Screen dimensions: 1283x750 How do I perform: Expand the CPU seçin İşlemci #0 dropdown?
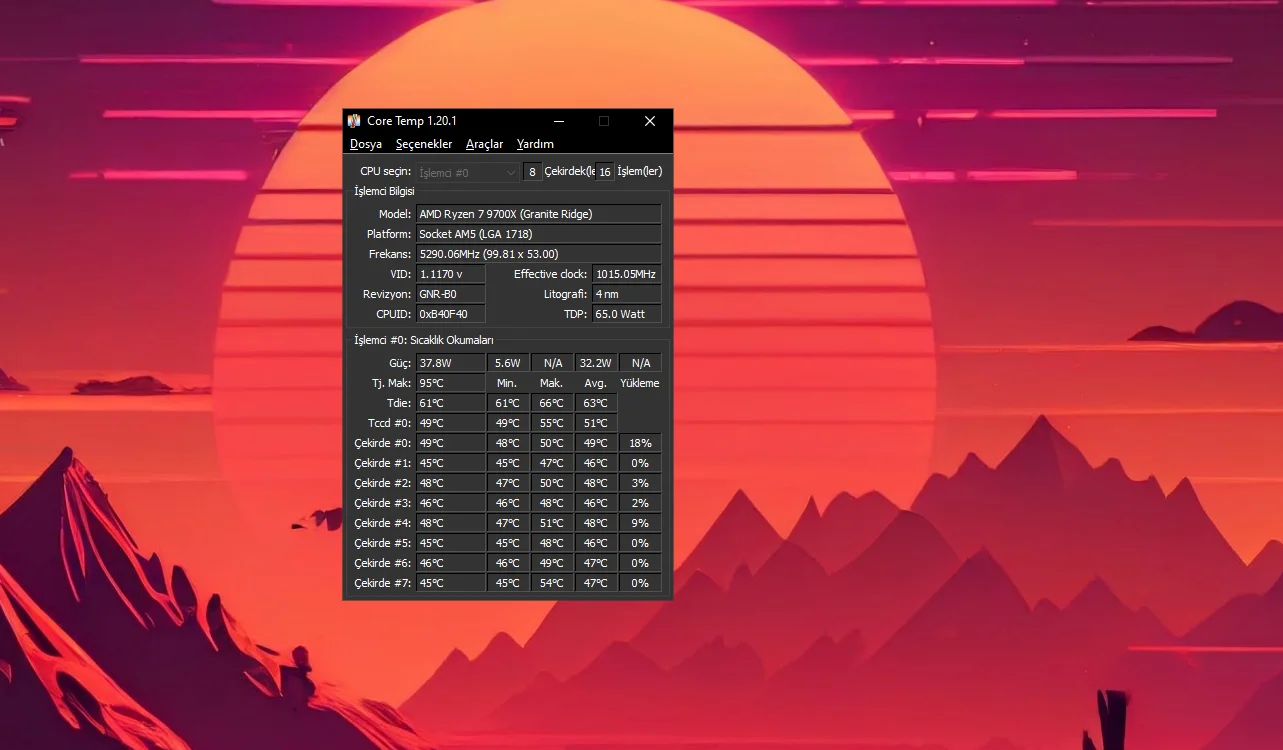(467, 172)
